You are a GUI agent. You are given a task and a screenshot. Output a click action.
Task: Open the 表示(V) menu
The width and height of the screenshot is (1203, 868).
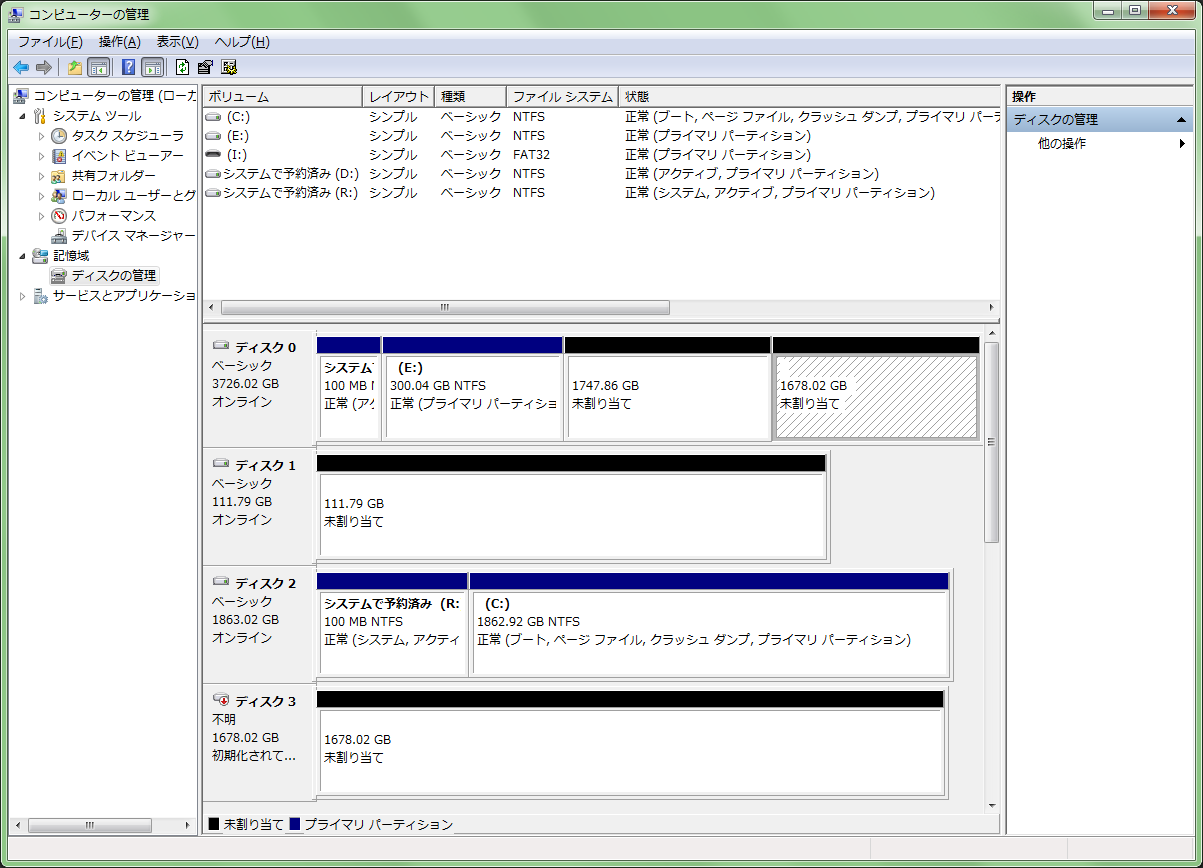pyautogui.click(x=177, y=42)
